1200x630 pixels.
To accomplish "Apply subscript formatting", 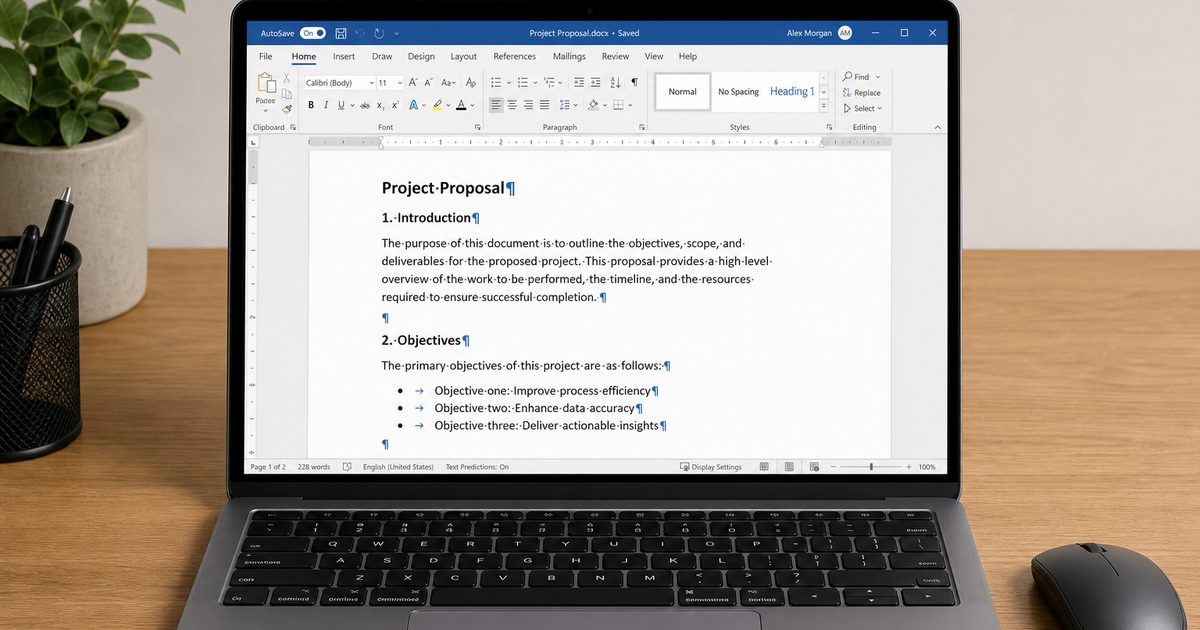I will (x=380, y=105).
